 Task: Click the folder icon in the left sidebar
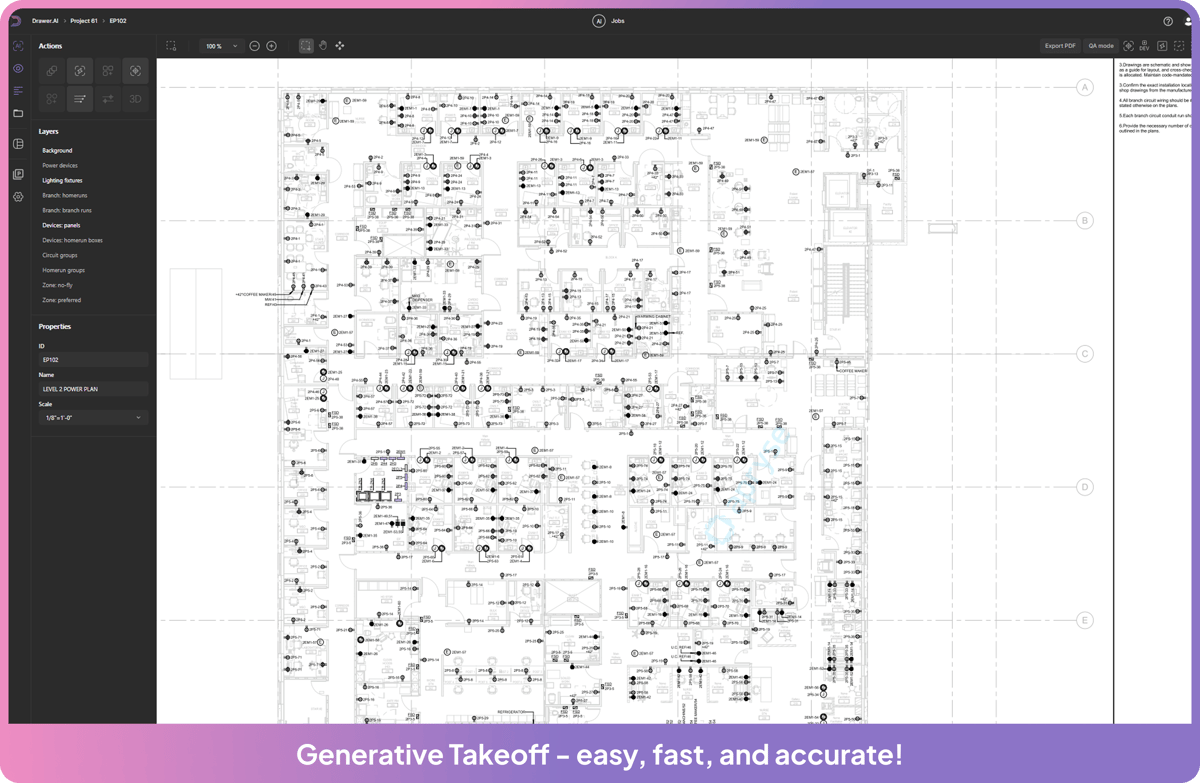(x=17, y=114)
